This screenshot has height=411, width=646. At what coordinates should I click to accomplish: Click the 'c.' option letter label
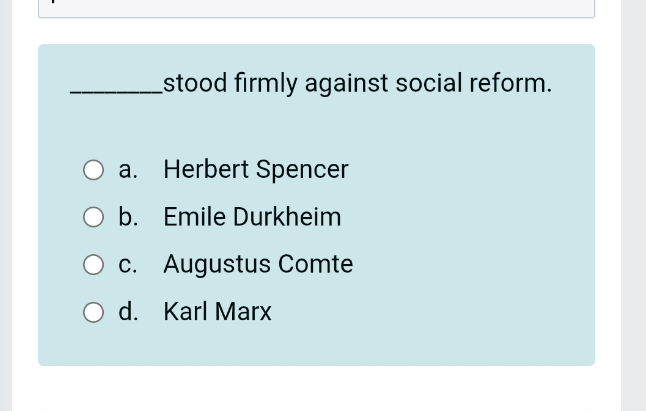128,264
